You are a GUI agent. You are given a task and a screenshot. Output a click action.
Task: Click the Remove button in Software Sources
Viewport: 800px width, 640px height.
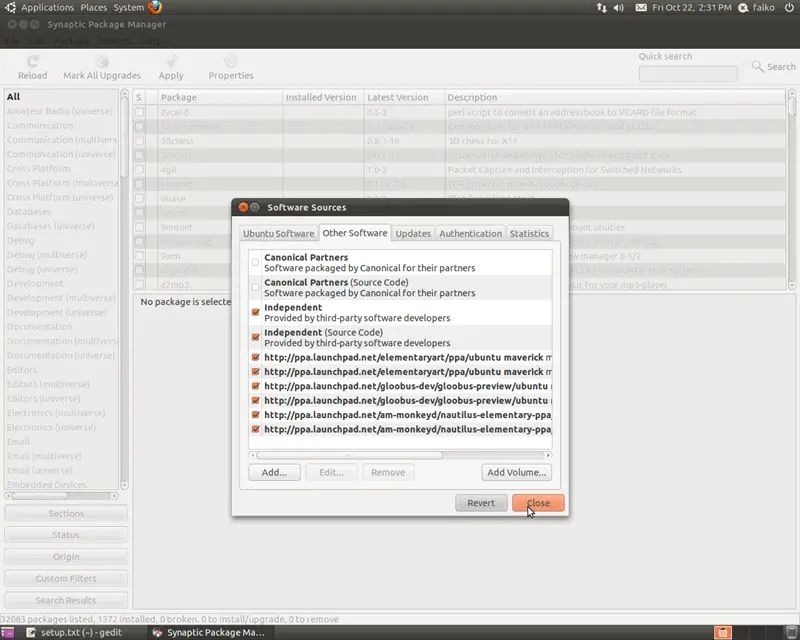(388, 472)
